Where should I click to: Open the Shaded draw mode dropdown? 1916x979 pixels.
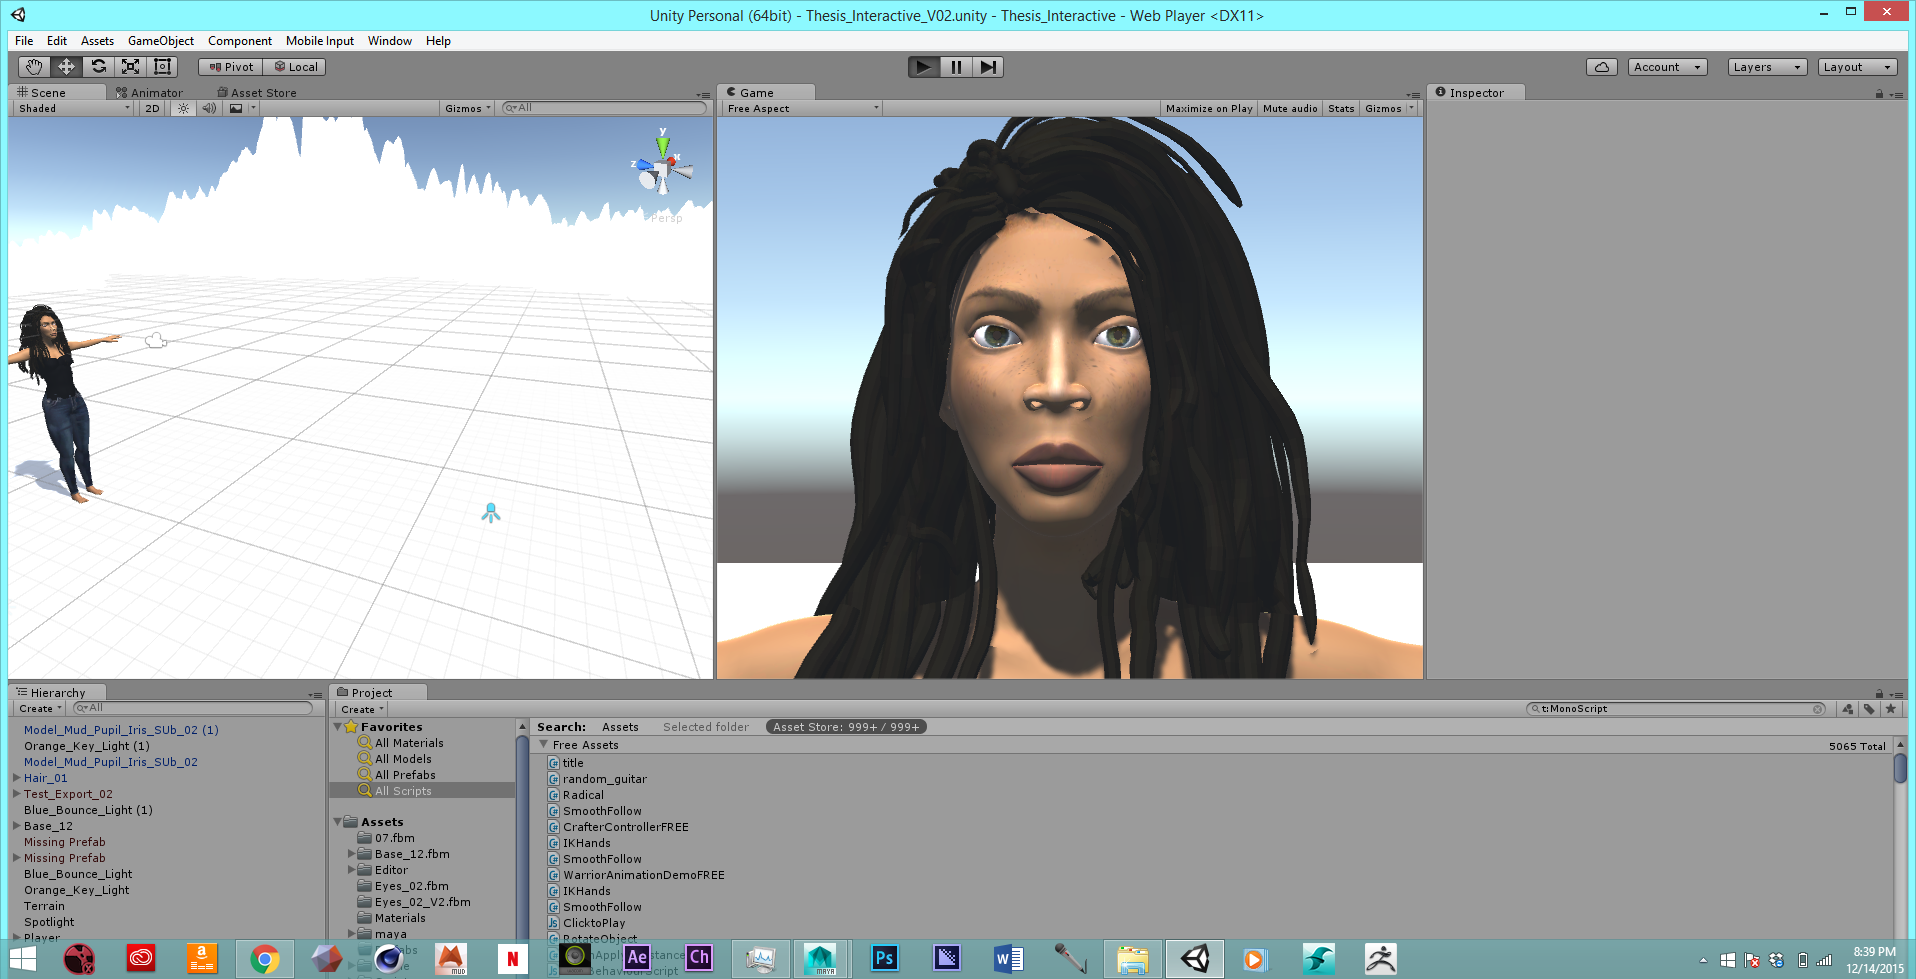(x=74, y=108)
